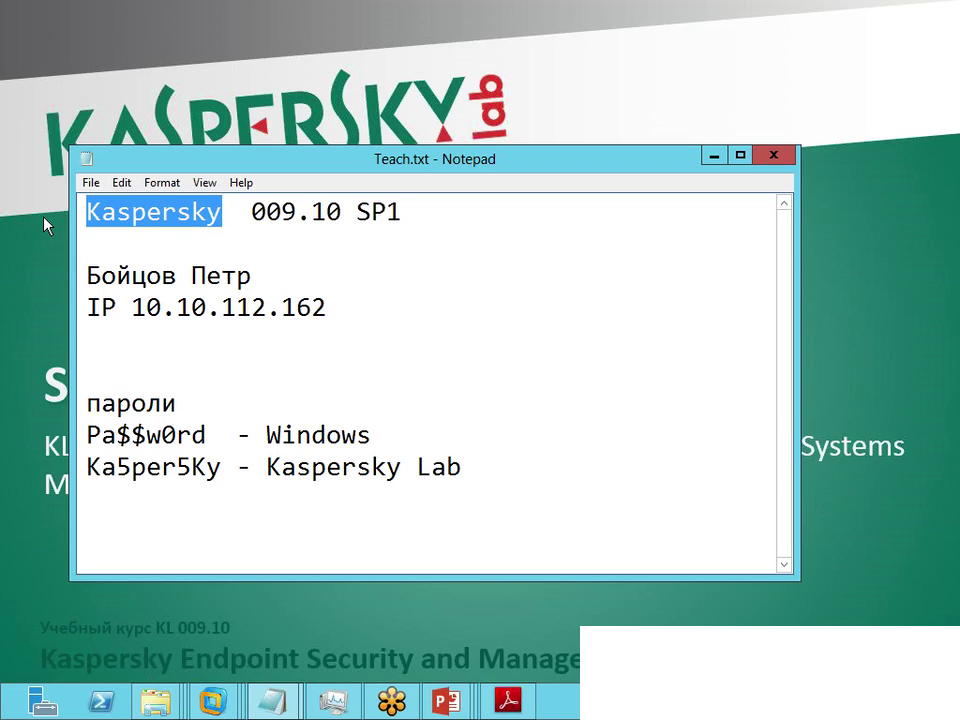The width and height of the screenshot is (960, 720).
Task: Click the word "Windows" in Notepad
Action: 318,435
